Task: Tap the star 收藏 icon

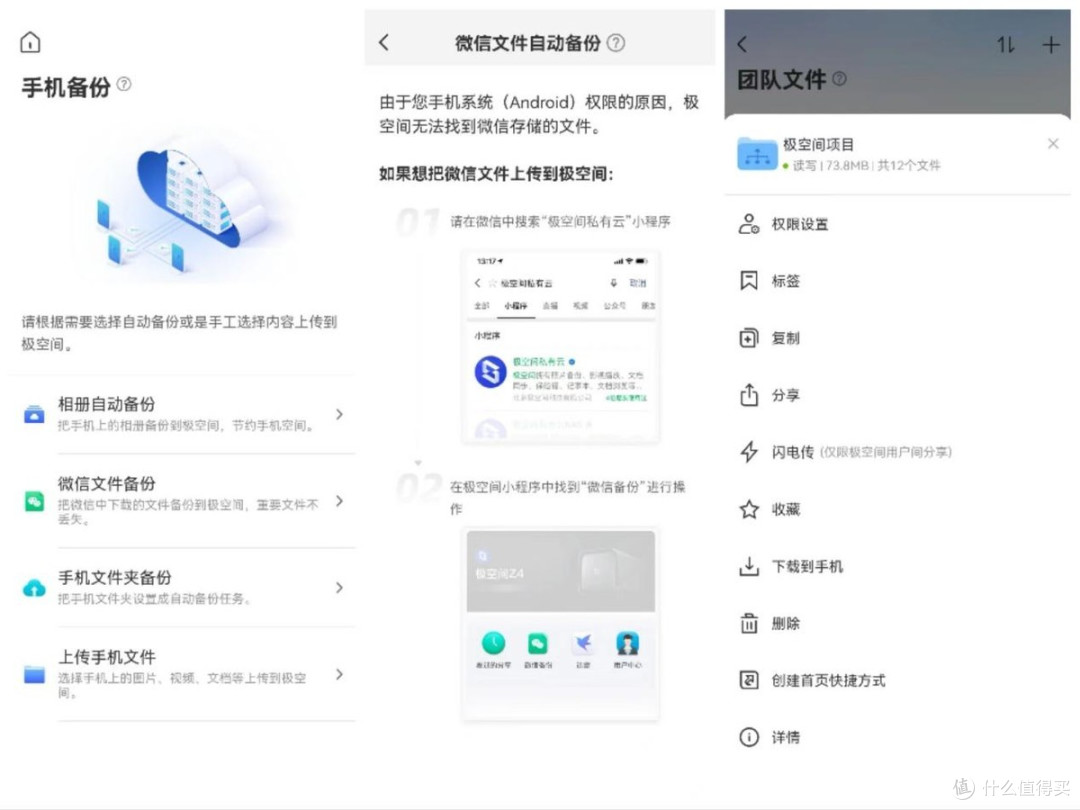Action: click(x=749, y=509)
